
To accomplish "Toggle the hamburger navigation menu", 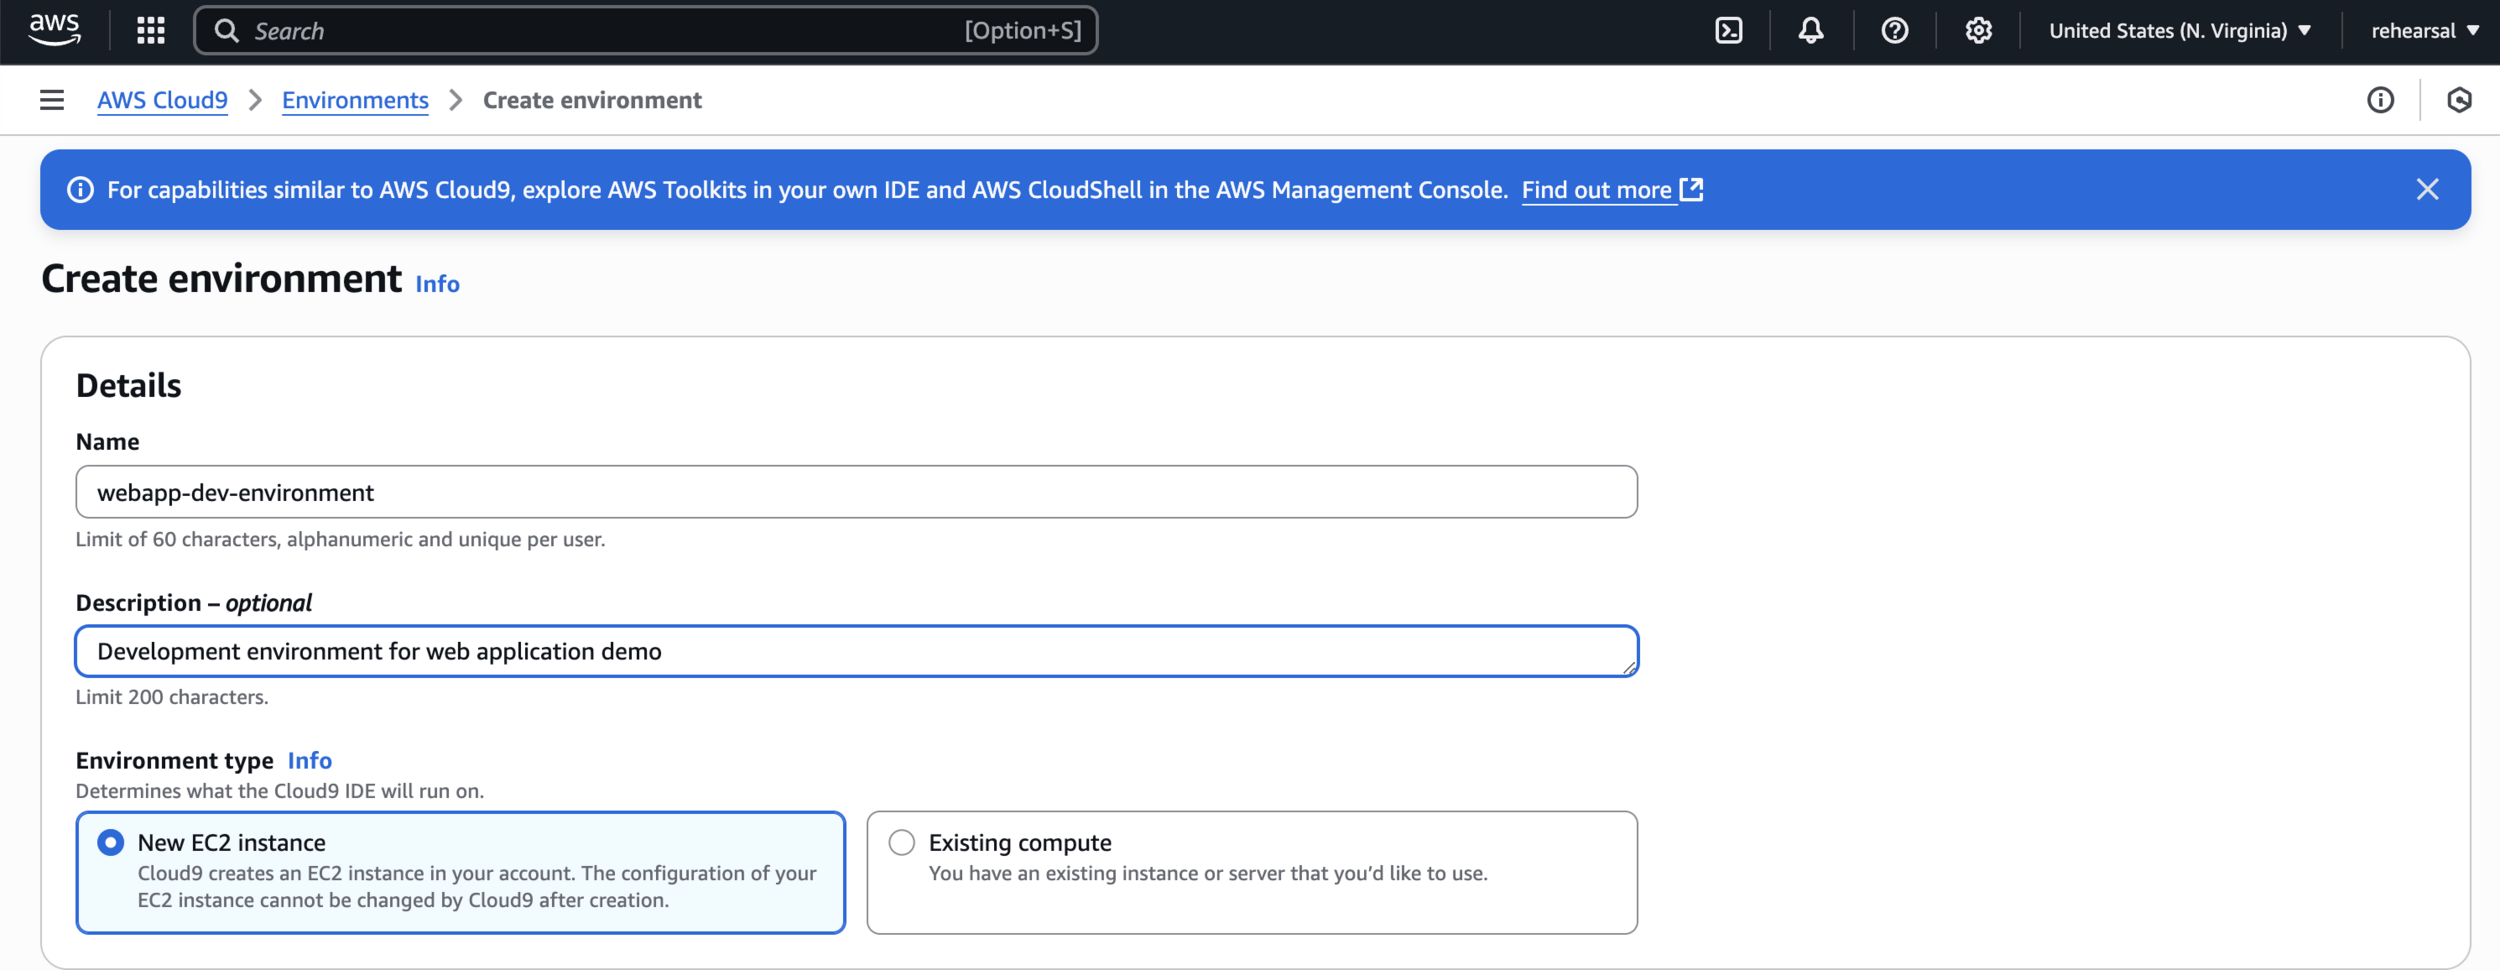I will point(52,100).
